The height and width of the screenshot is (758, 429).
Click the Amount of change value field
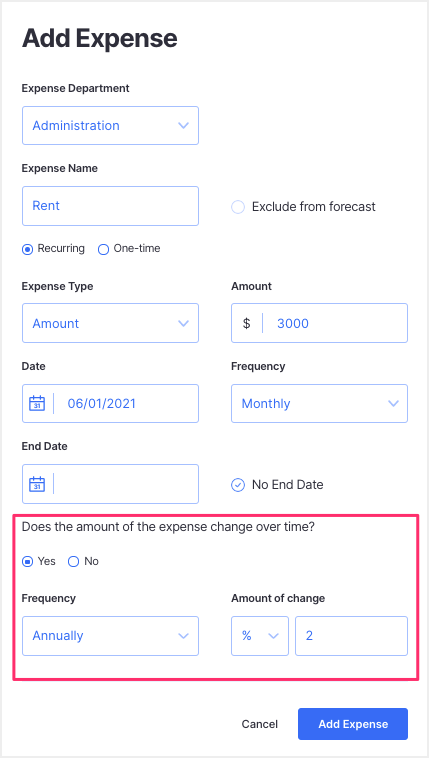click(x=352, y=636)
